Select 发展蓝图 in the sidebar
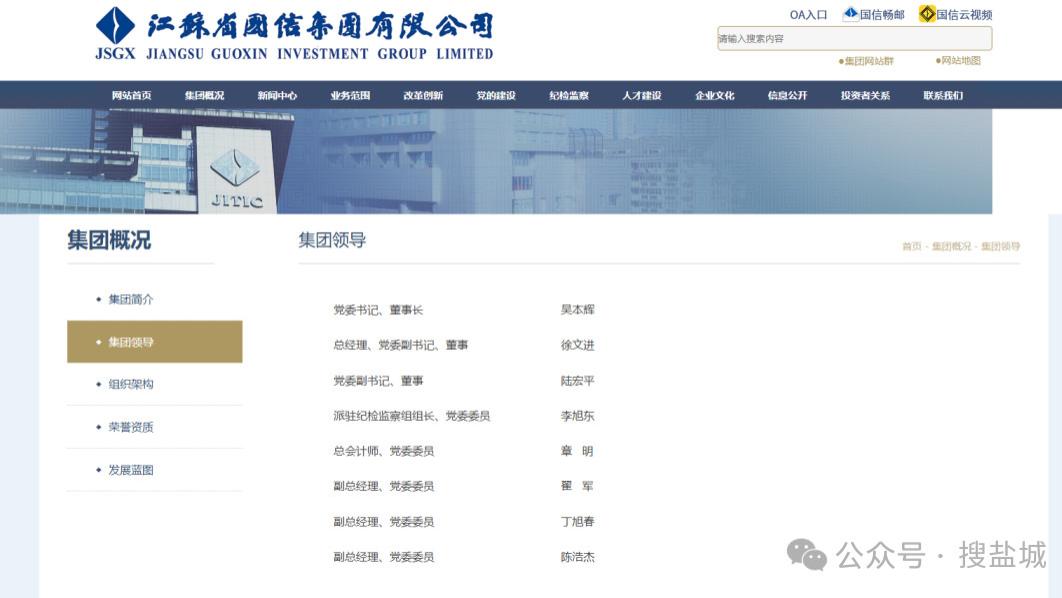The image size is (1062, 598). point(131,470)
